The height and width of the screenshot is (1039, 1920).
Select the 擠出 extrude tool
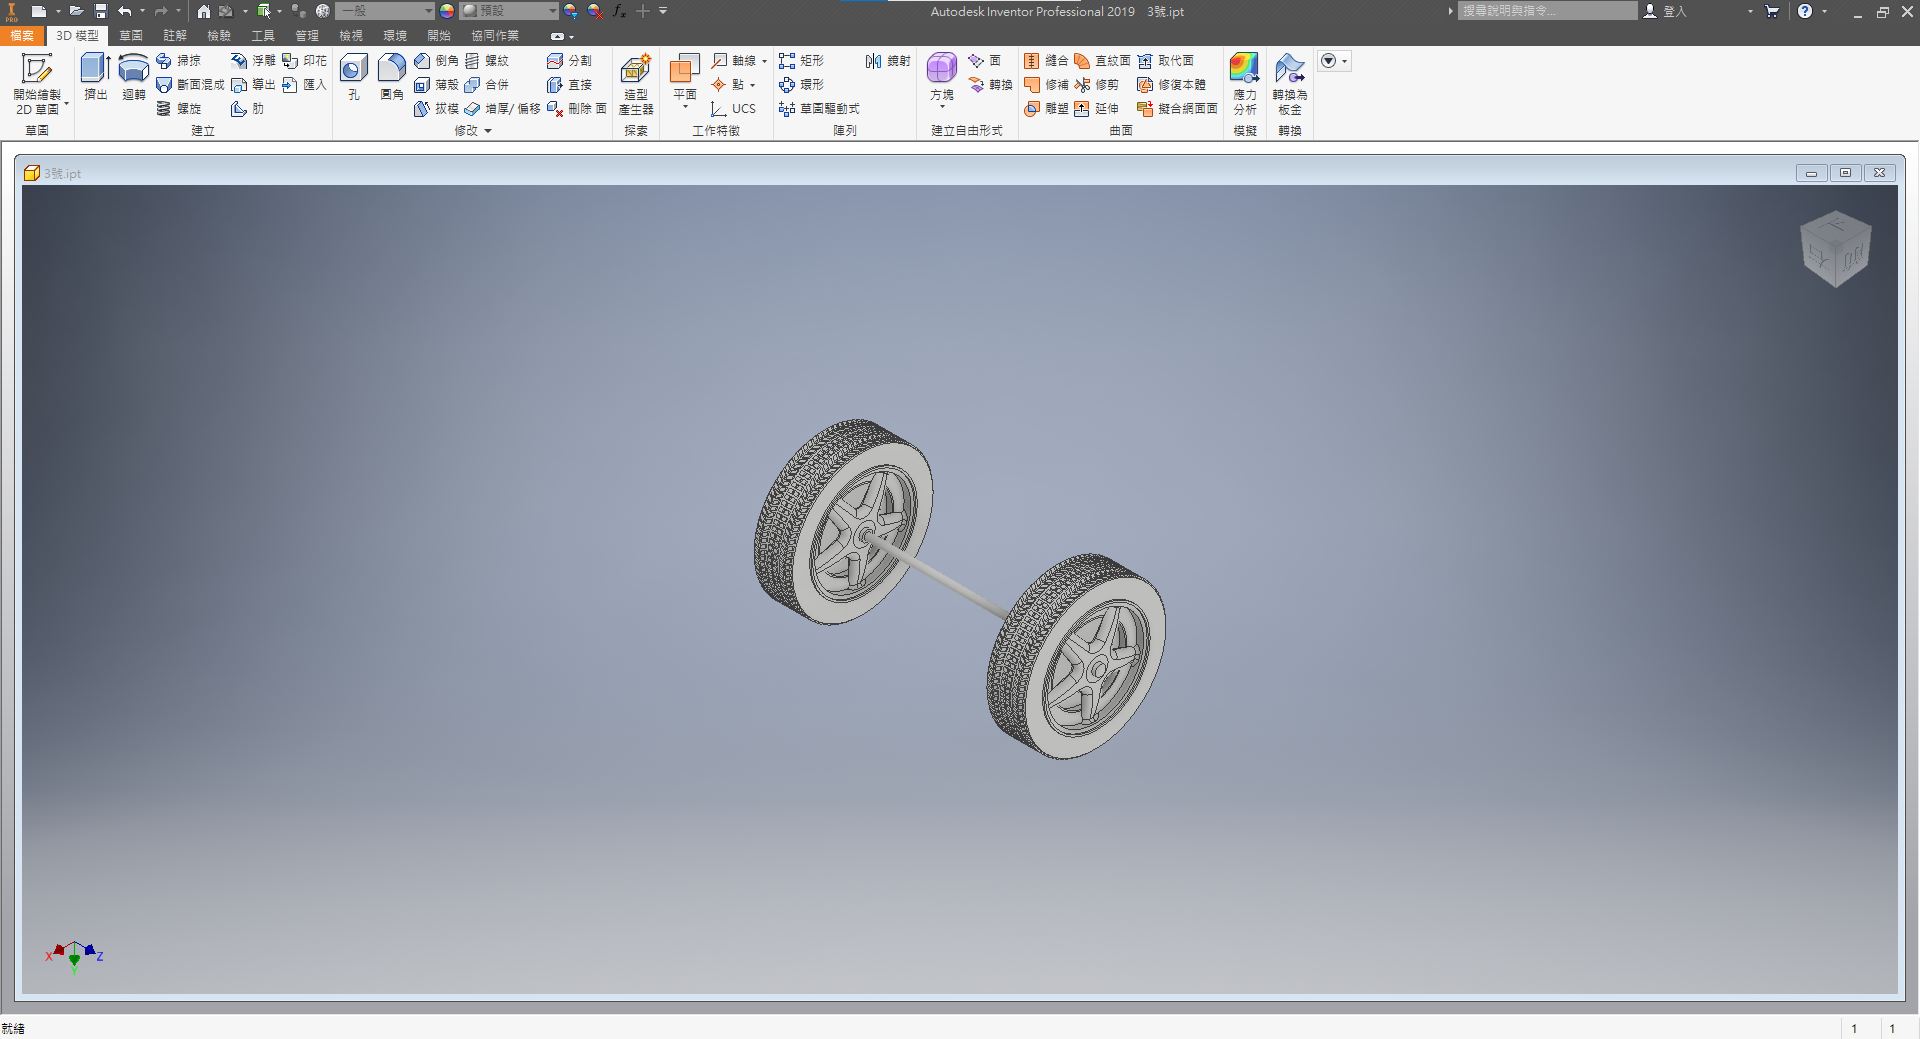[x=96, y=77]
